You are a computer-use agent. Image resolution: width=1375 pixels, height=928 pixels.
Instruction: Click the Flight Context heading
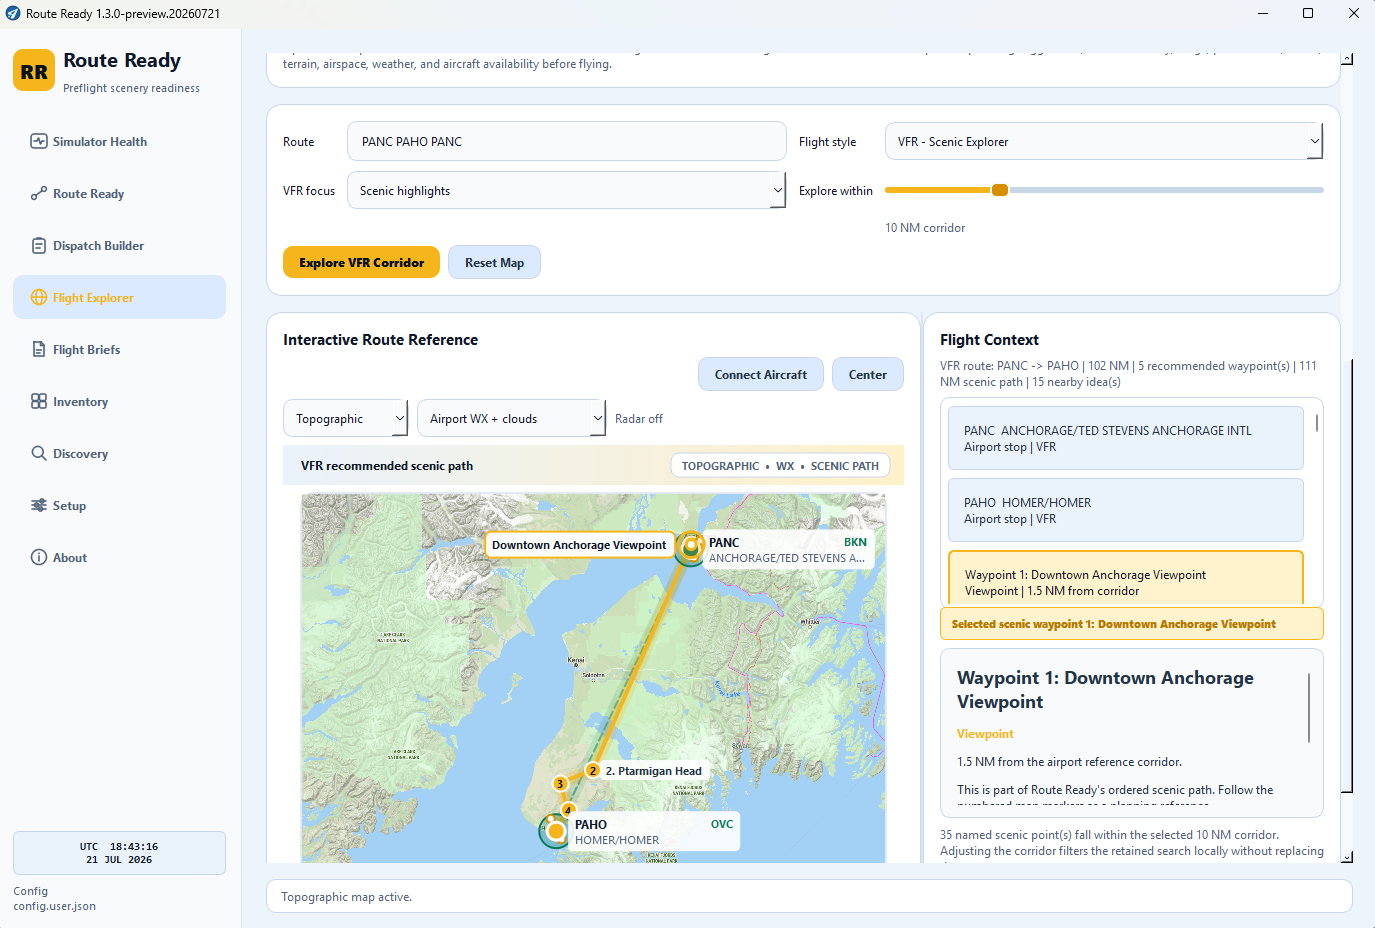(x=989, y=340)
